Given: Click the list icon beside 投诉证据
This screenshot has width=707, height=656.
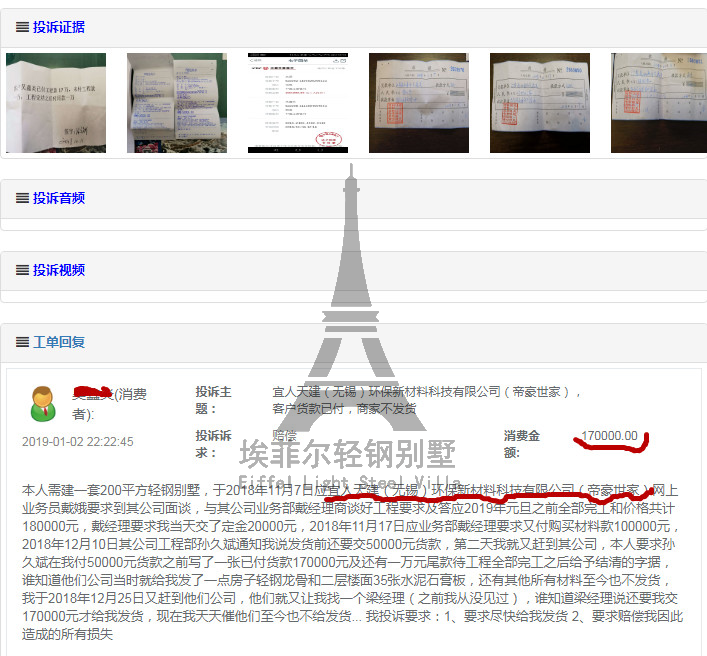Looking at the screenshot, I should [x=22, y=27].
